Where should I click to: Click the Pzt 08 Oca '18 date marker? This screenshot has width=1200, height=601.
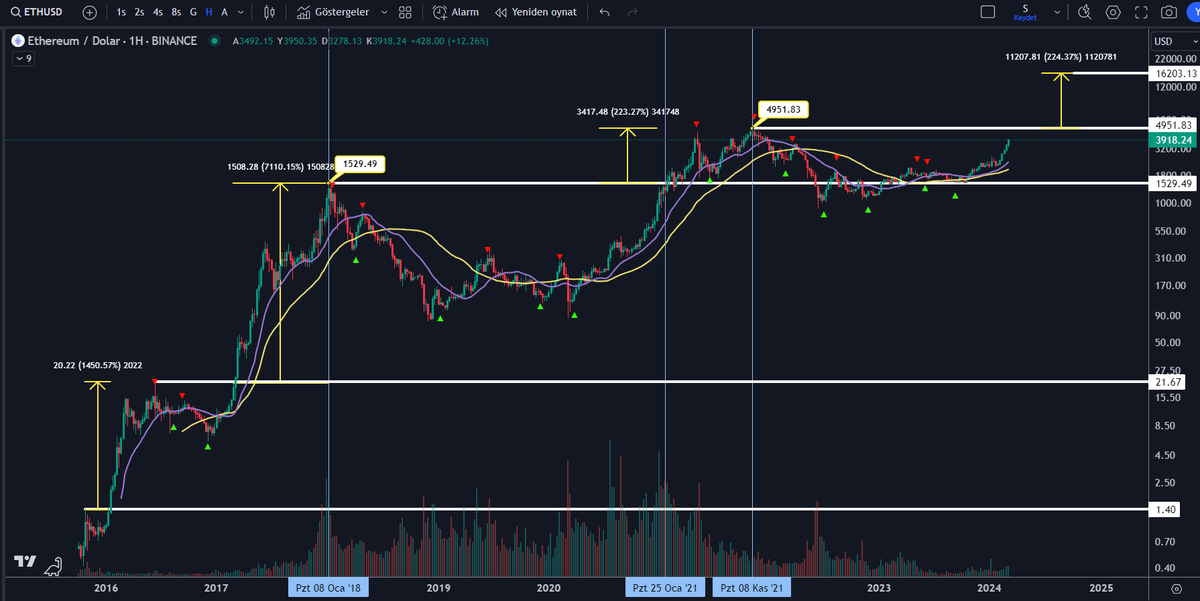(x=328, y=587)
